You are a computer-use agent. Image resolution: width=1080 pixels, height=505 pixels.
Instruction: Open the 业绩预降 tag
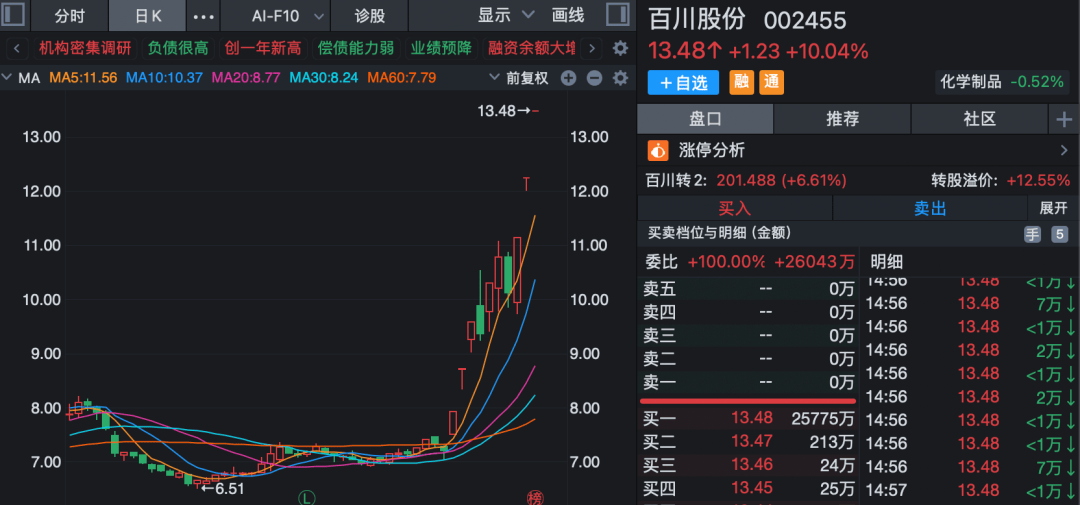click(x=441, y=48)
